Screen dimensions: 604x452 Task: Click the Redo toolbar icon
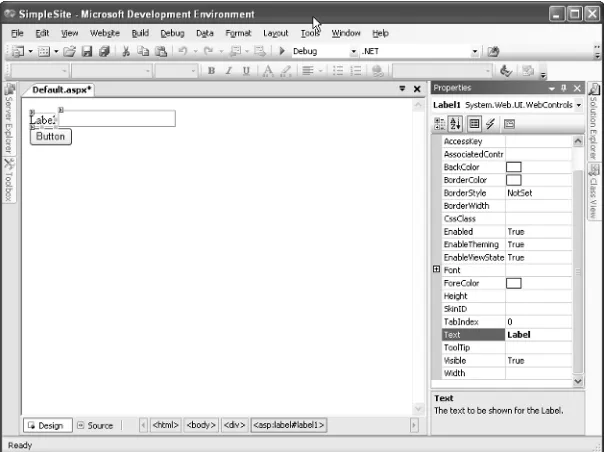pyautogui.click(x=208, y=51)
